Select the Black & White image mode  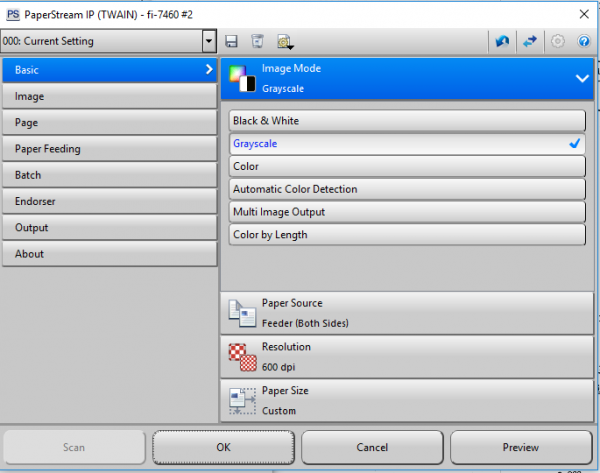pos(406,121)
